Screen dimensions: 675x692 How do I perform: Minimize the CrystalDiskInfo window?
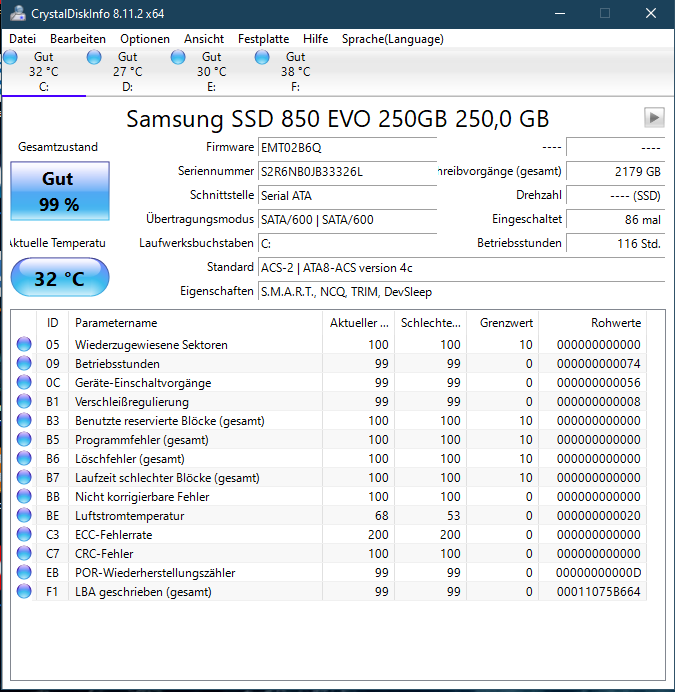(560, 13)
